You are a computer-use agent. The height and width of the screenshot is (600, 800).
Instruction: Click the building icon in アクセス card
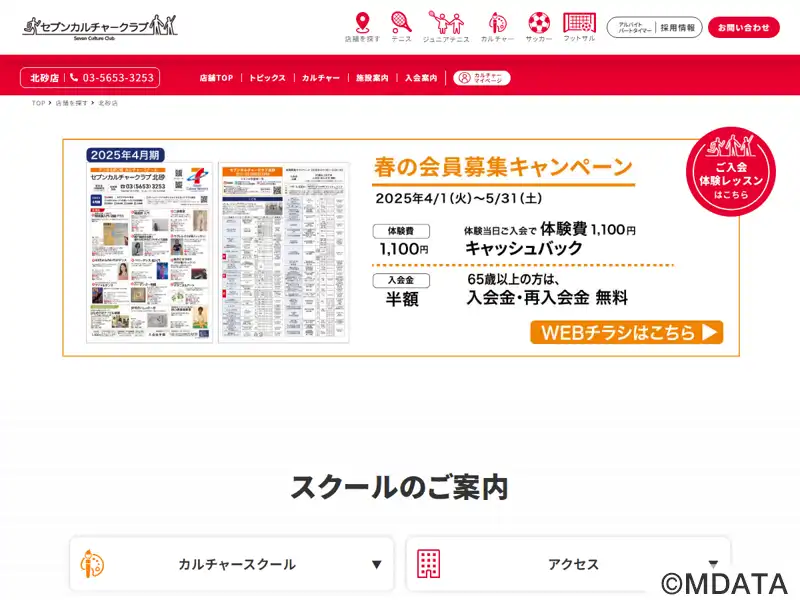point(429,564)
